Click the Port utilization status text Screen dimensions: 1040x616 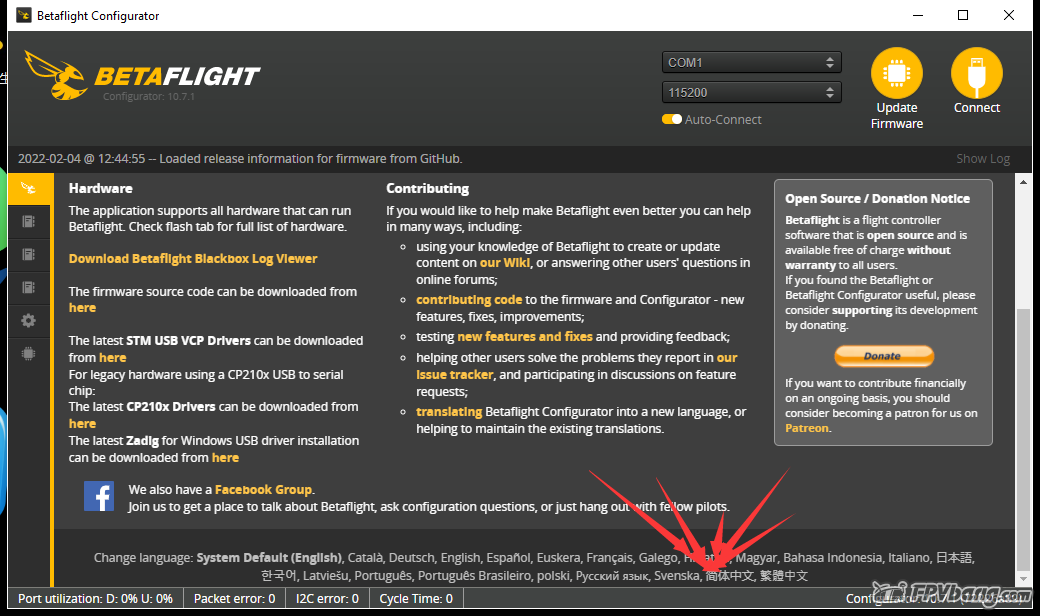point(96,599)
